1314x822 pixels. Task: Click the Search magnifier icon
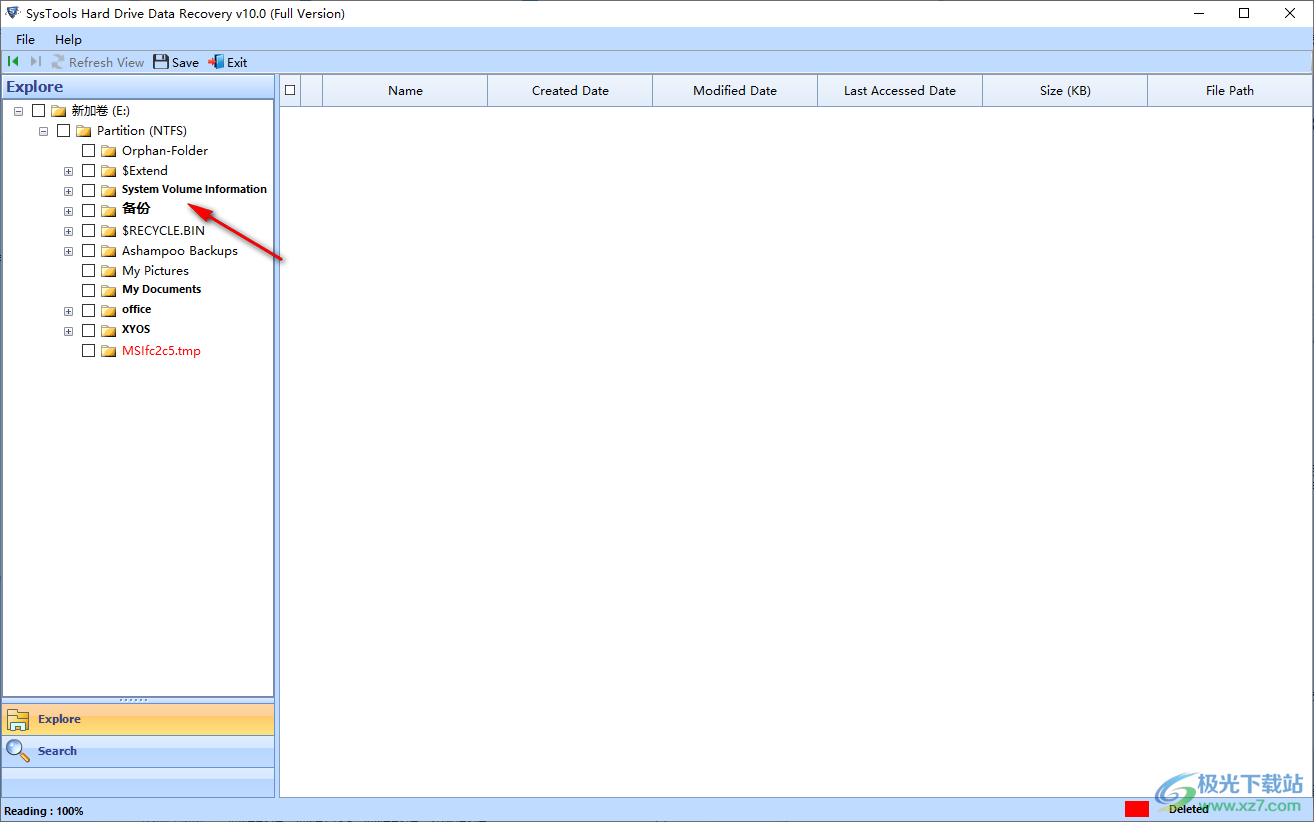click(18, 750)
